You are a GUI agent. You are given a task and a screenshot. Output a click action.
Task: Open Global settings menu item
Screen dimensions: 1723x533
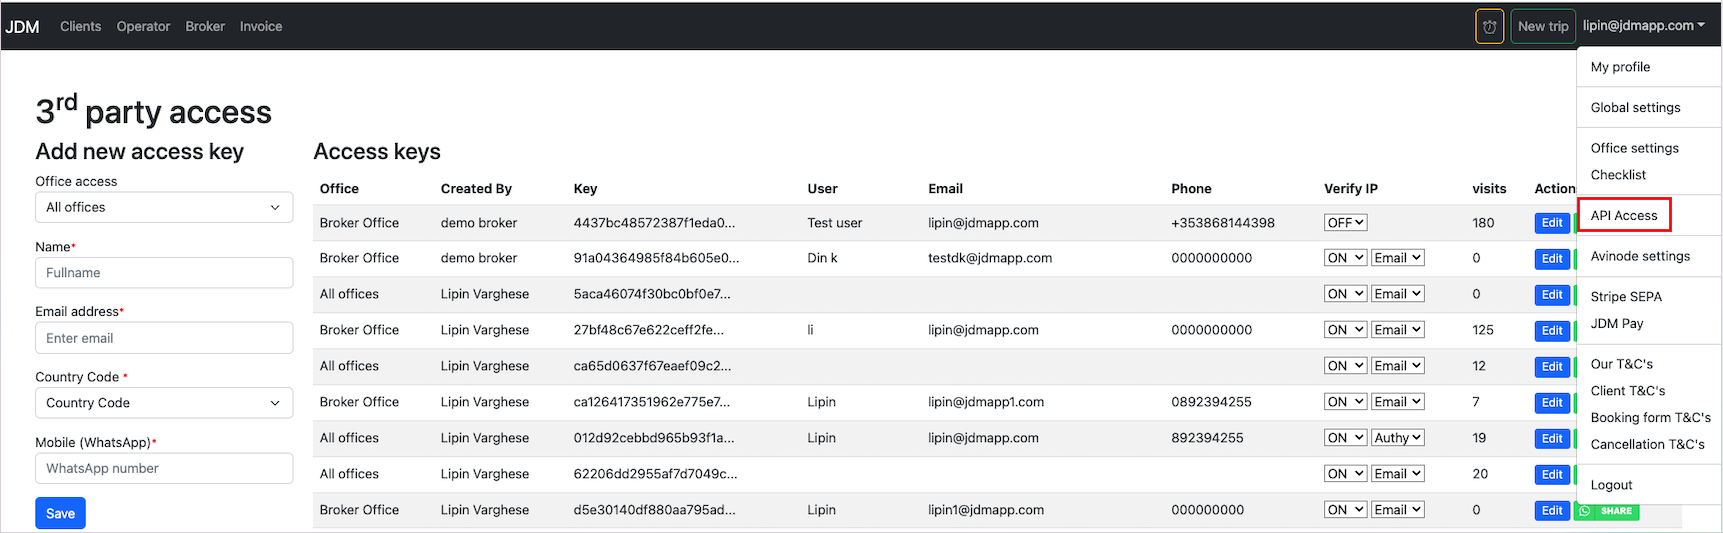pyautogui.click(x=1635, y=108)
